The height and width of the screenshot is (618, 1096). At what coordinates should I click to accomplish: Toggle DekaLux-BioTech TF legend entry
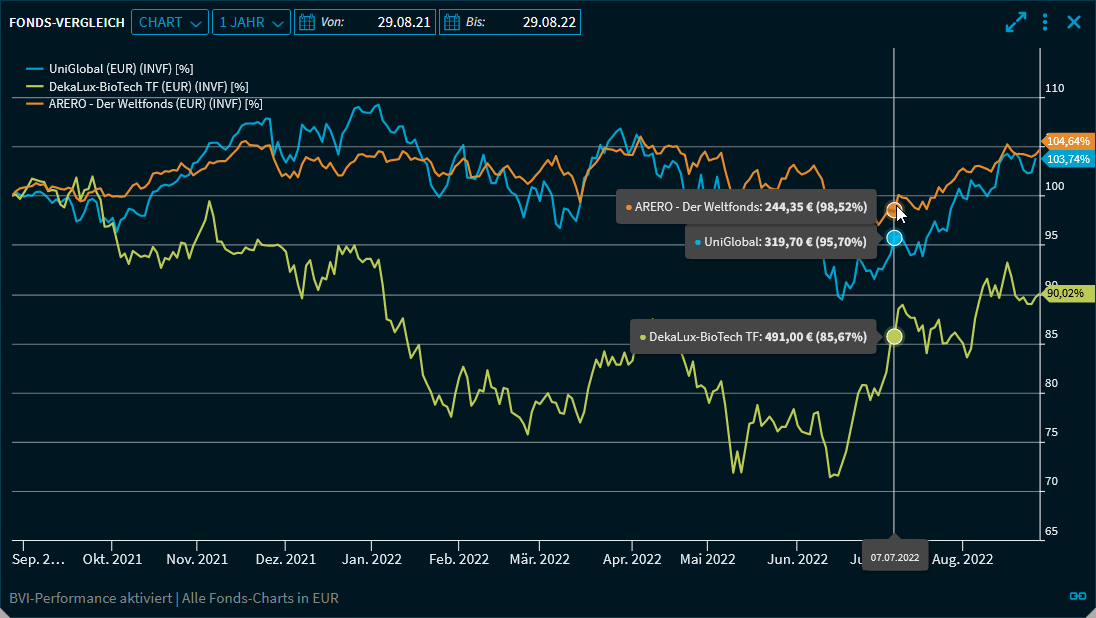coord(134,86)
